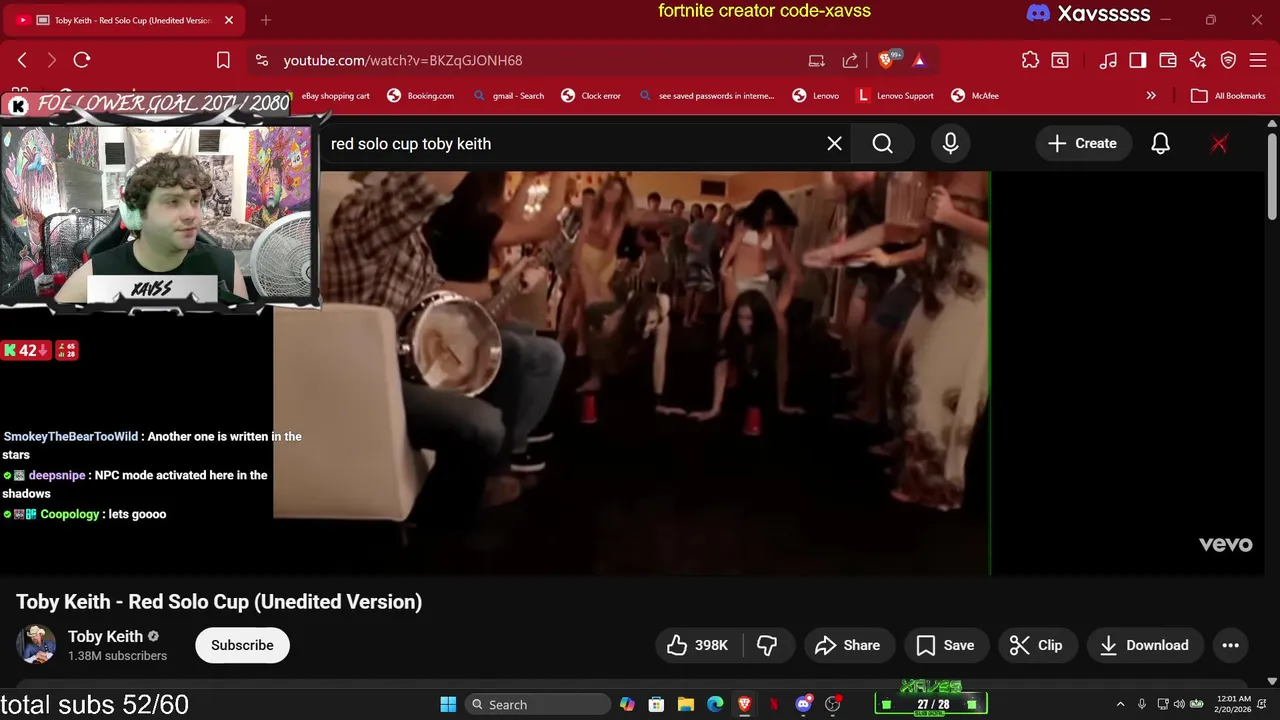Screen dimensions: 1280x720
Task: Open YouTube notifications bell
Action: point(1160,144)
